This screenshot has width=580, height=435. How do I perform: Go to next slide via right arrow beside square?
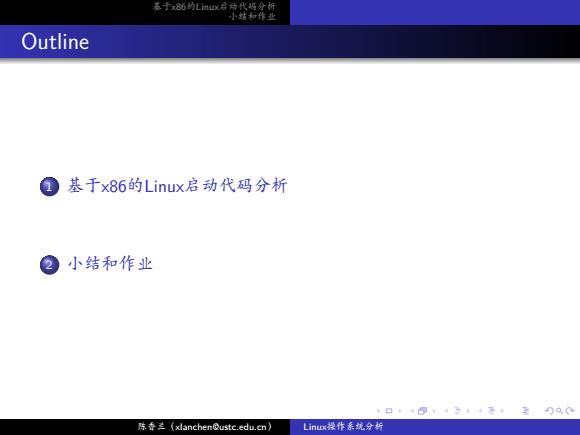point(400,411)
